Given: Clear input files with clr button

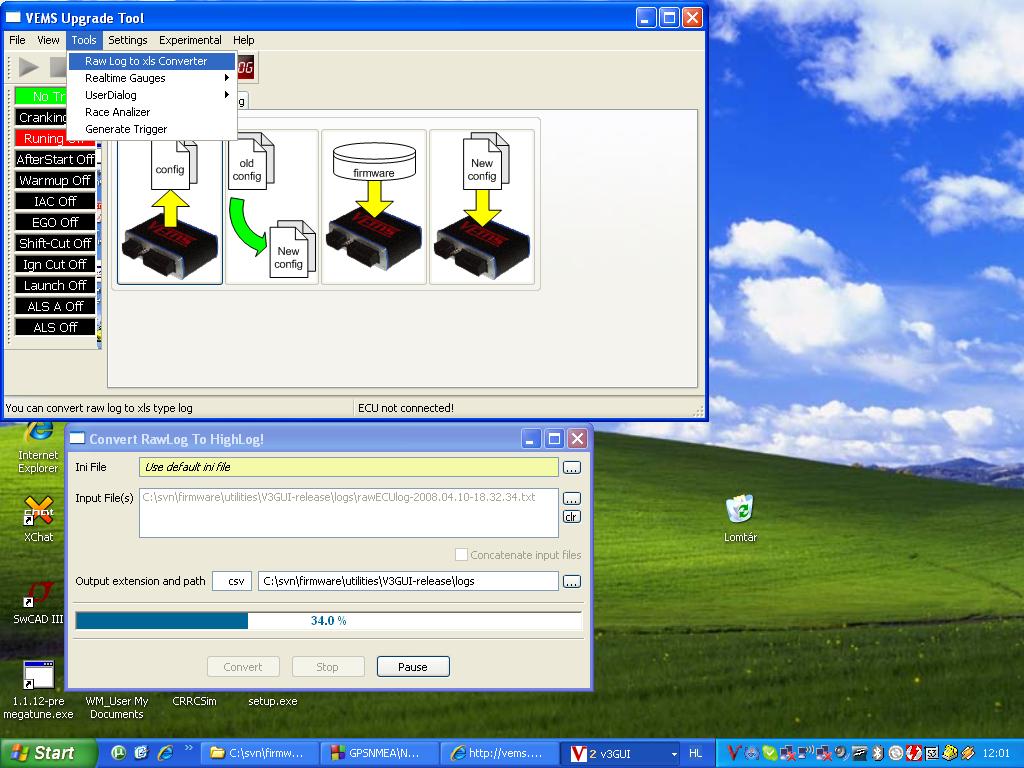Looking at the screenshot, I should click(x=571, y=517).
